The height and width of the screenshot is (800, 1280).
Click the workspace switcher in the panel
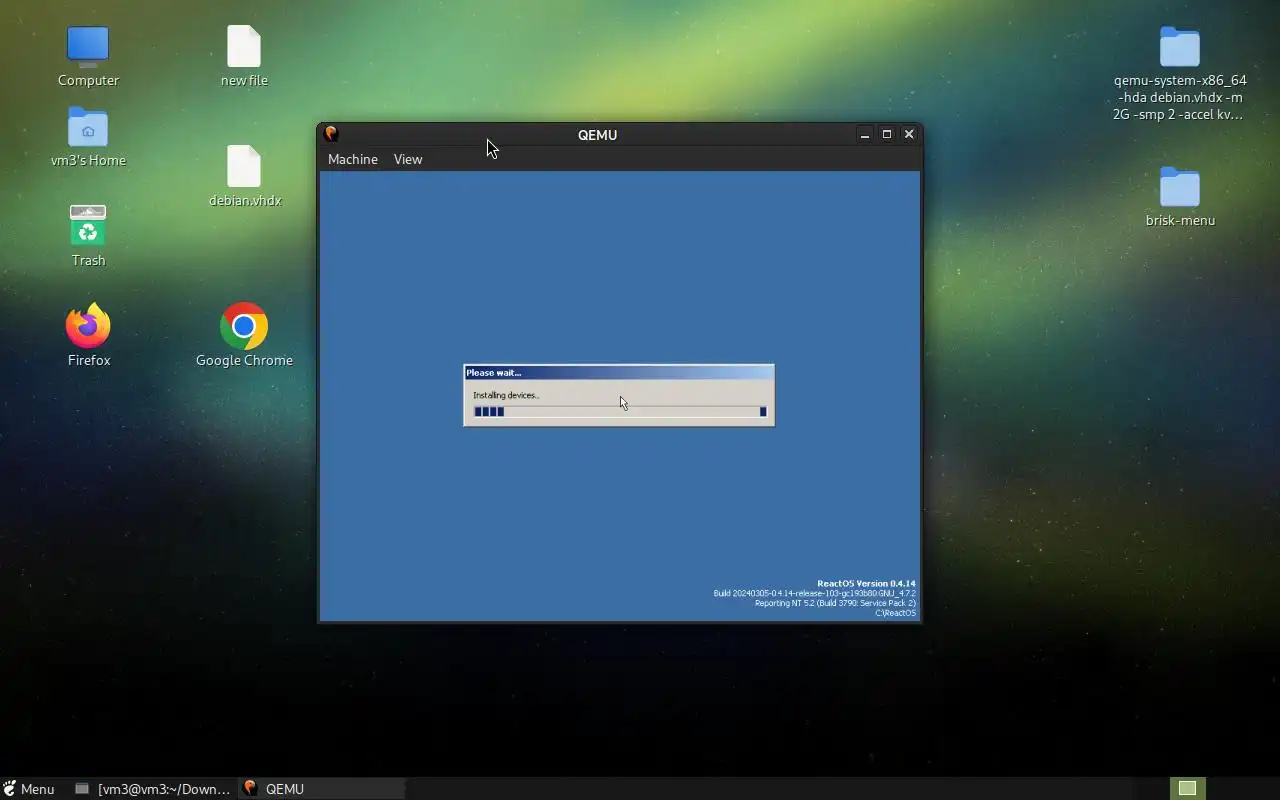[x=1187, y=789]
